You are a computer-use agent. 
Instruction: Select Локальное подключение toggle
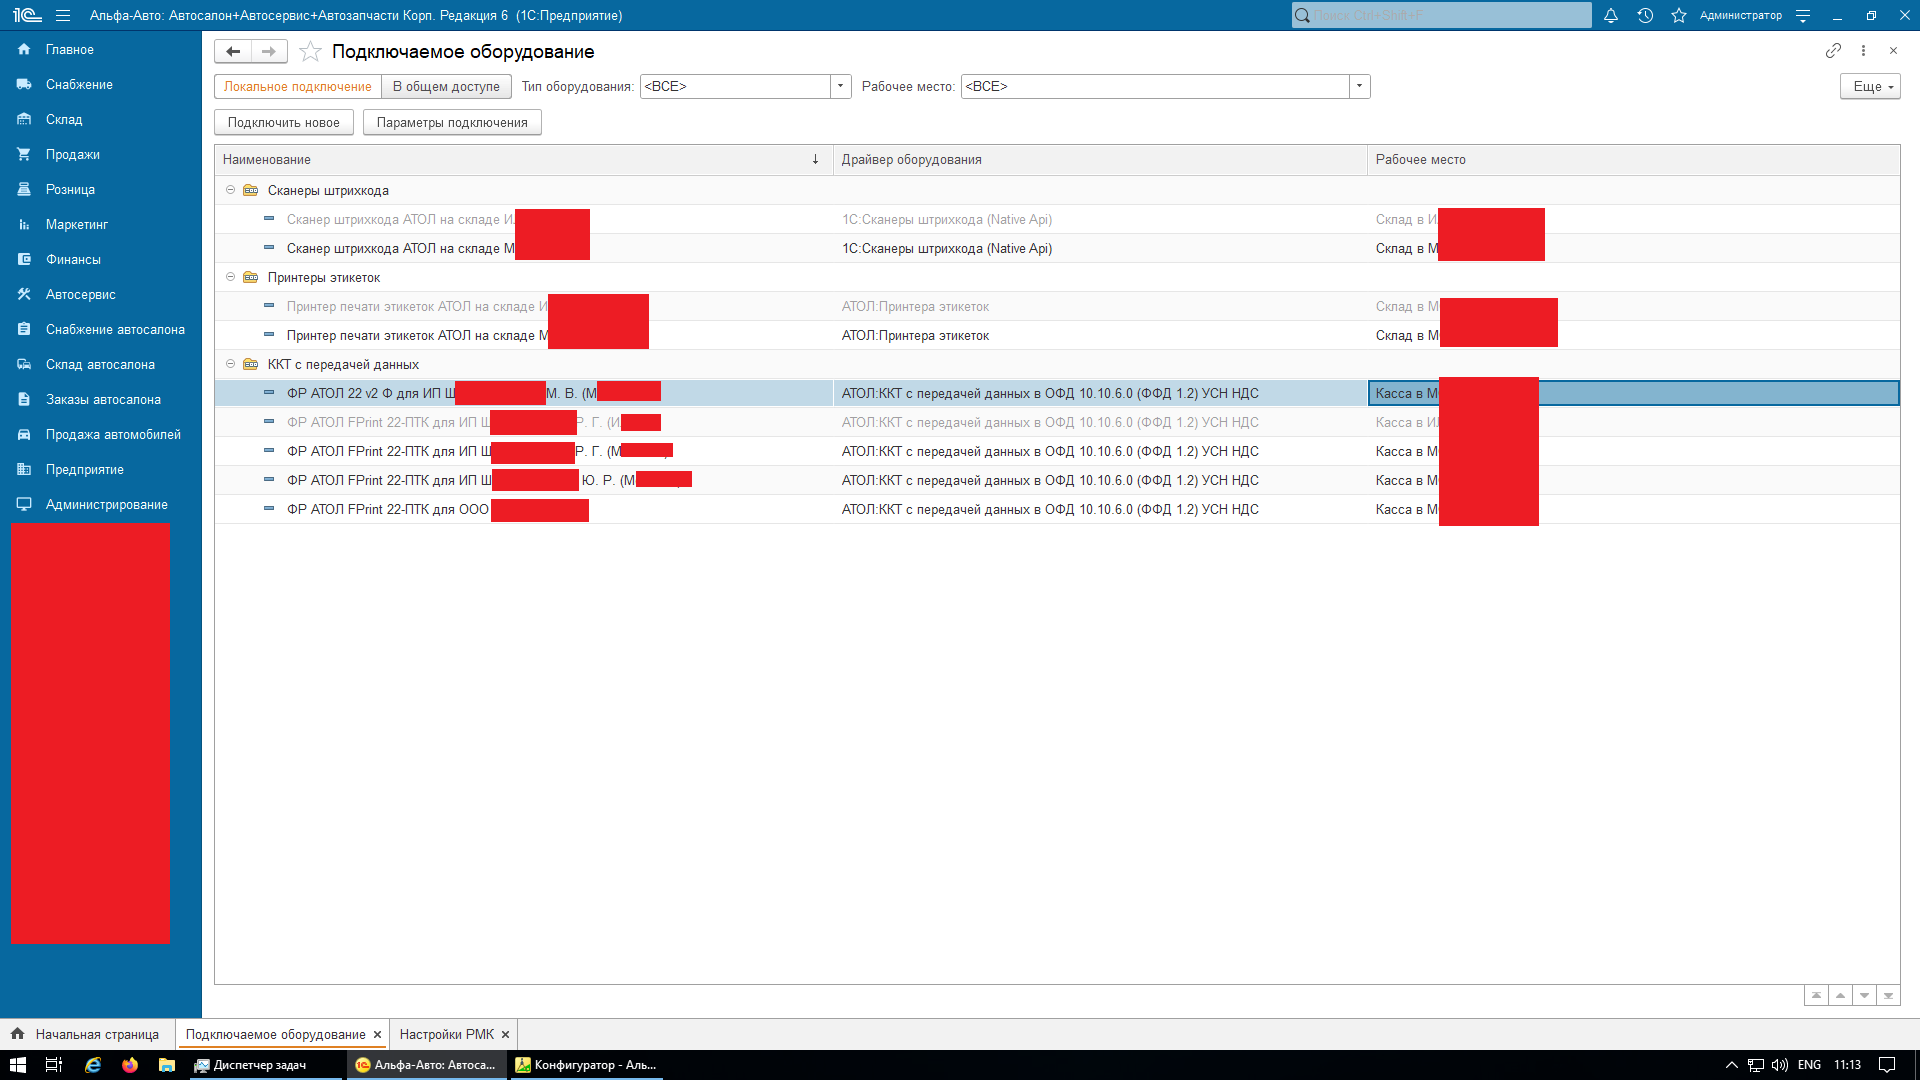tap(298, 86)
